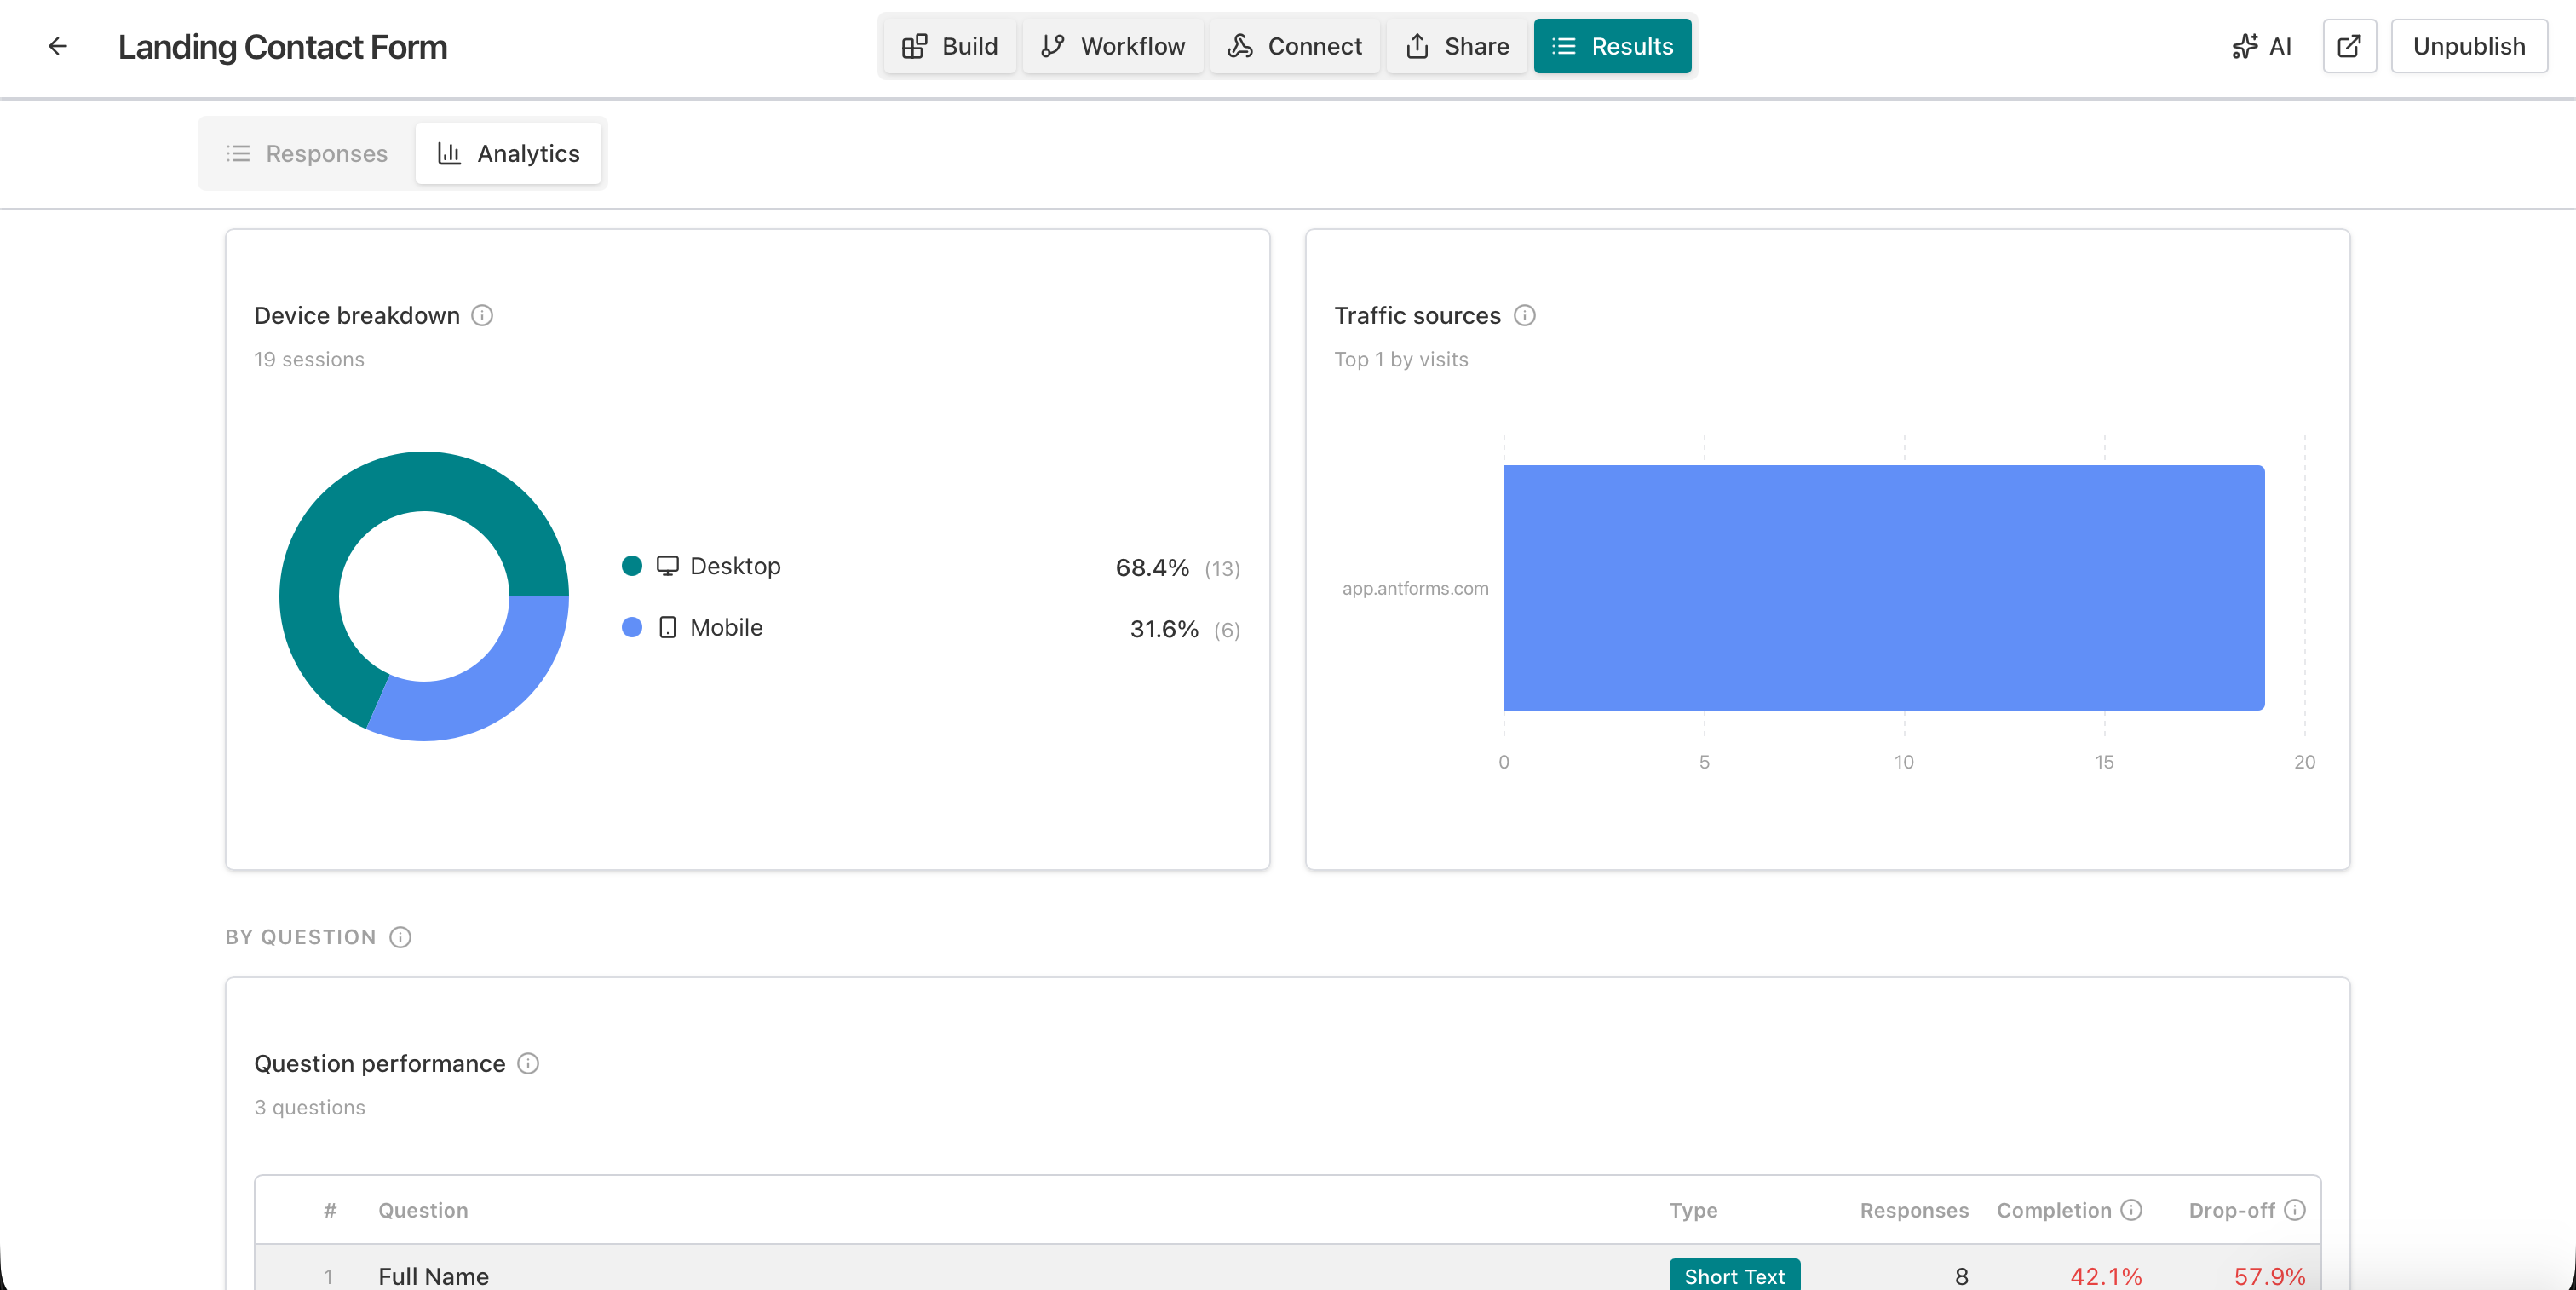Go to the Build section
Image resolution: width=2576 pixels, height=1290 pixels.
coord(950,46)
